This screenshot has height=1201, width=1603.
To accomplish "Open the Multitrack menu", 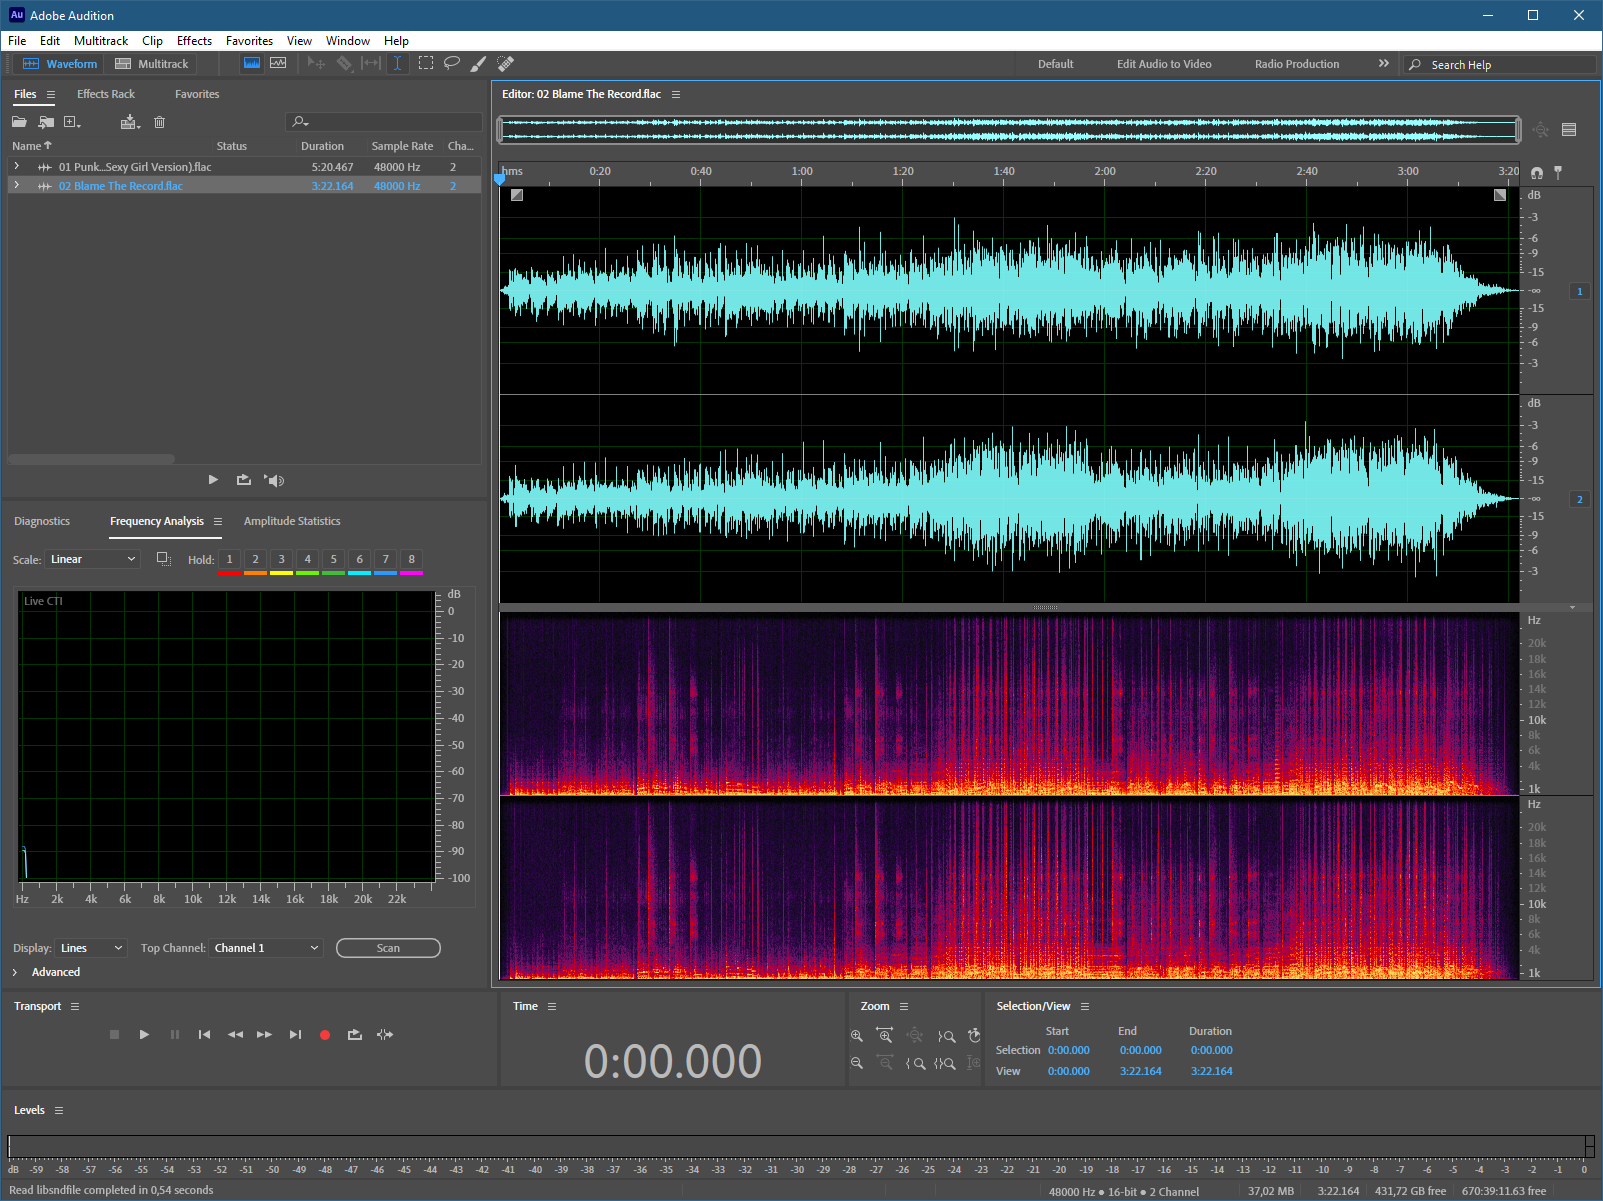I will [101, 41].
